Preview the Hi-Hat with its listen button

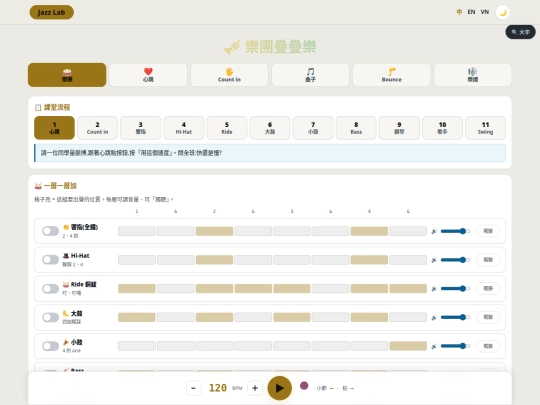coord(488,260)
